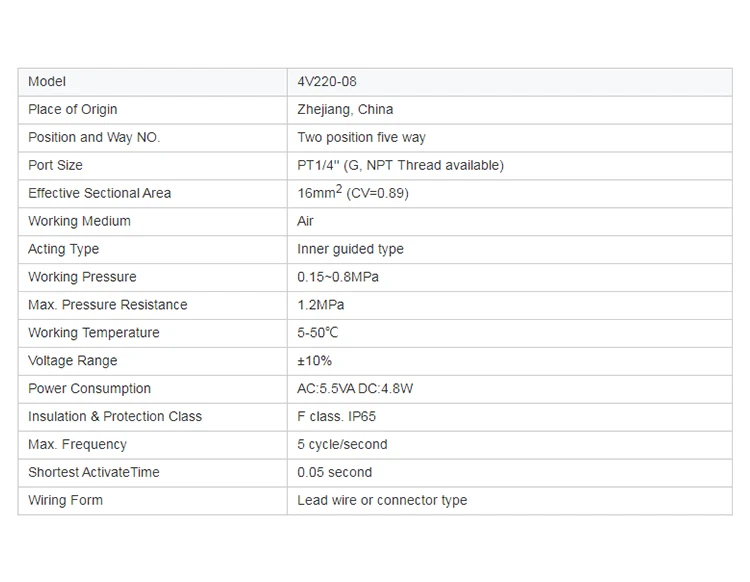This screenshot has height=582, width=750.
Task: Click the Port Size label
Action: [x=55, y=166]
